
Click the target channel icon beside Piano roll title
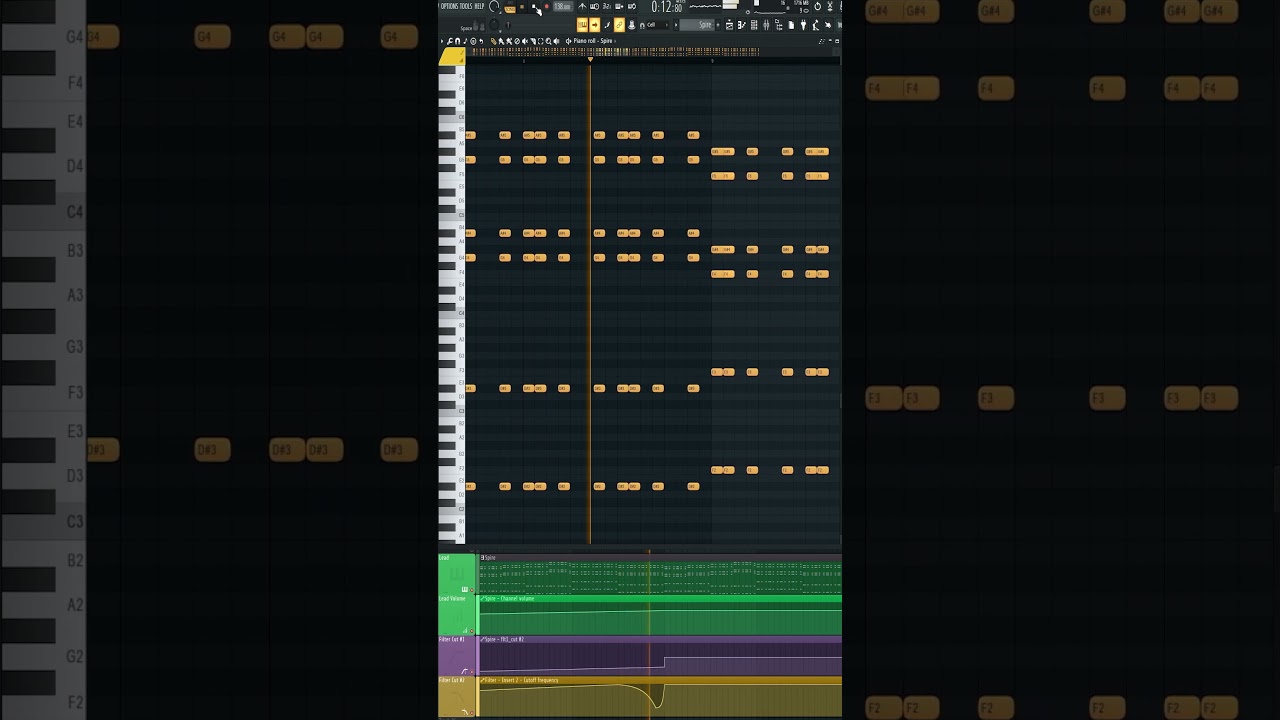coord(569,41)
